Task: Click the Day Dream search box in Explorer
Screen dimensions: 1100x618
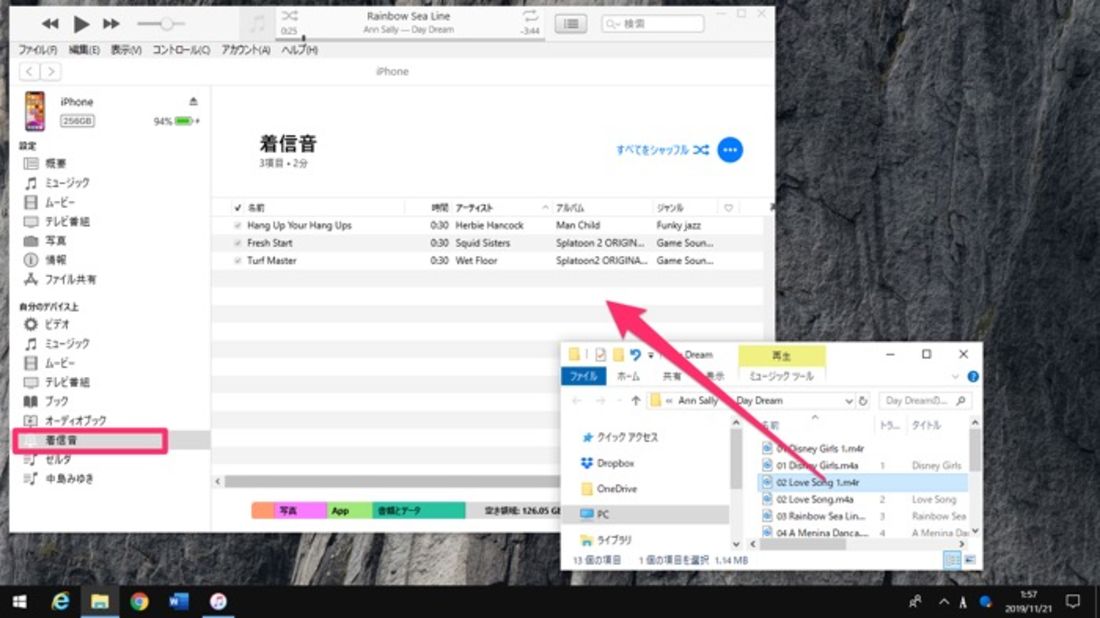Action: coord(925,401)
